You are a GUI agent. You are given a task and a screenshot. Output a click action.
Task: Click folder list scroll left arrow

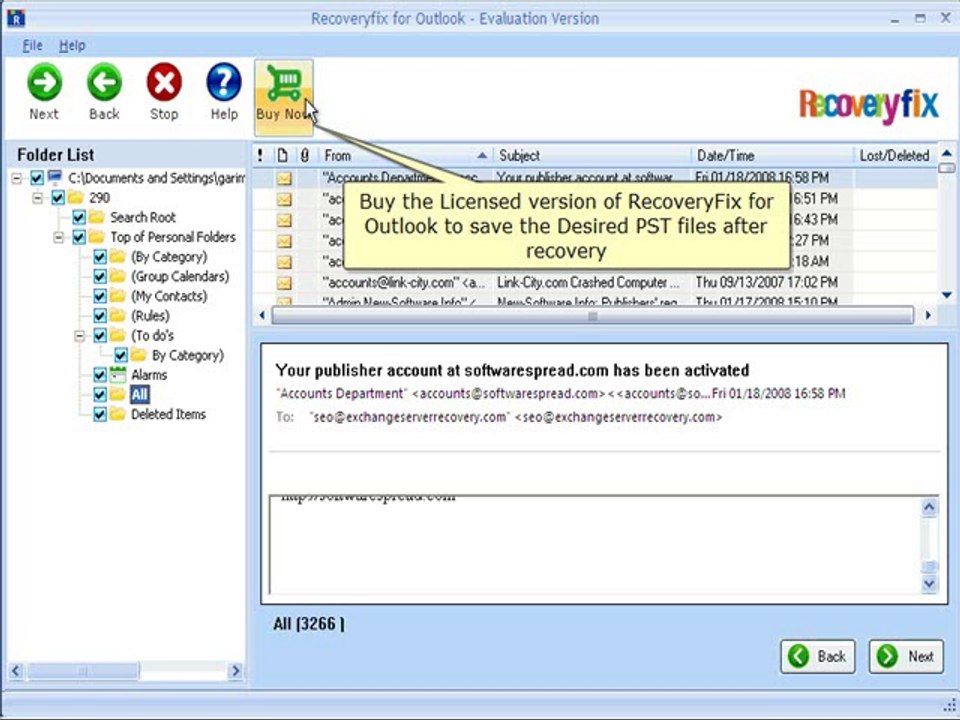(17, 672)
